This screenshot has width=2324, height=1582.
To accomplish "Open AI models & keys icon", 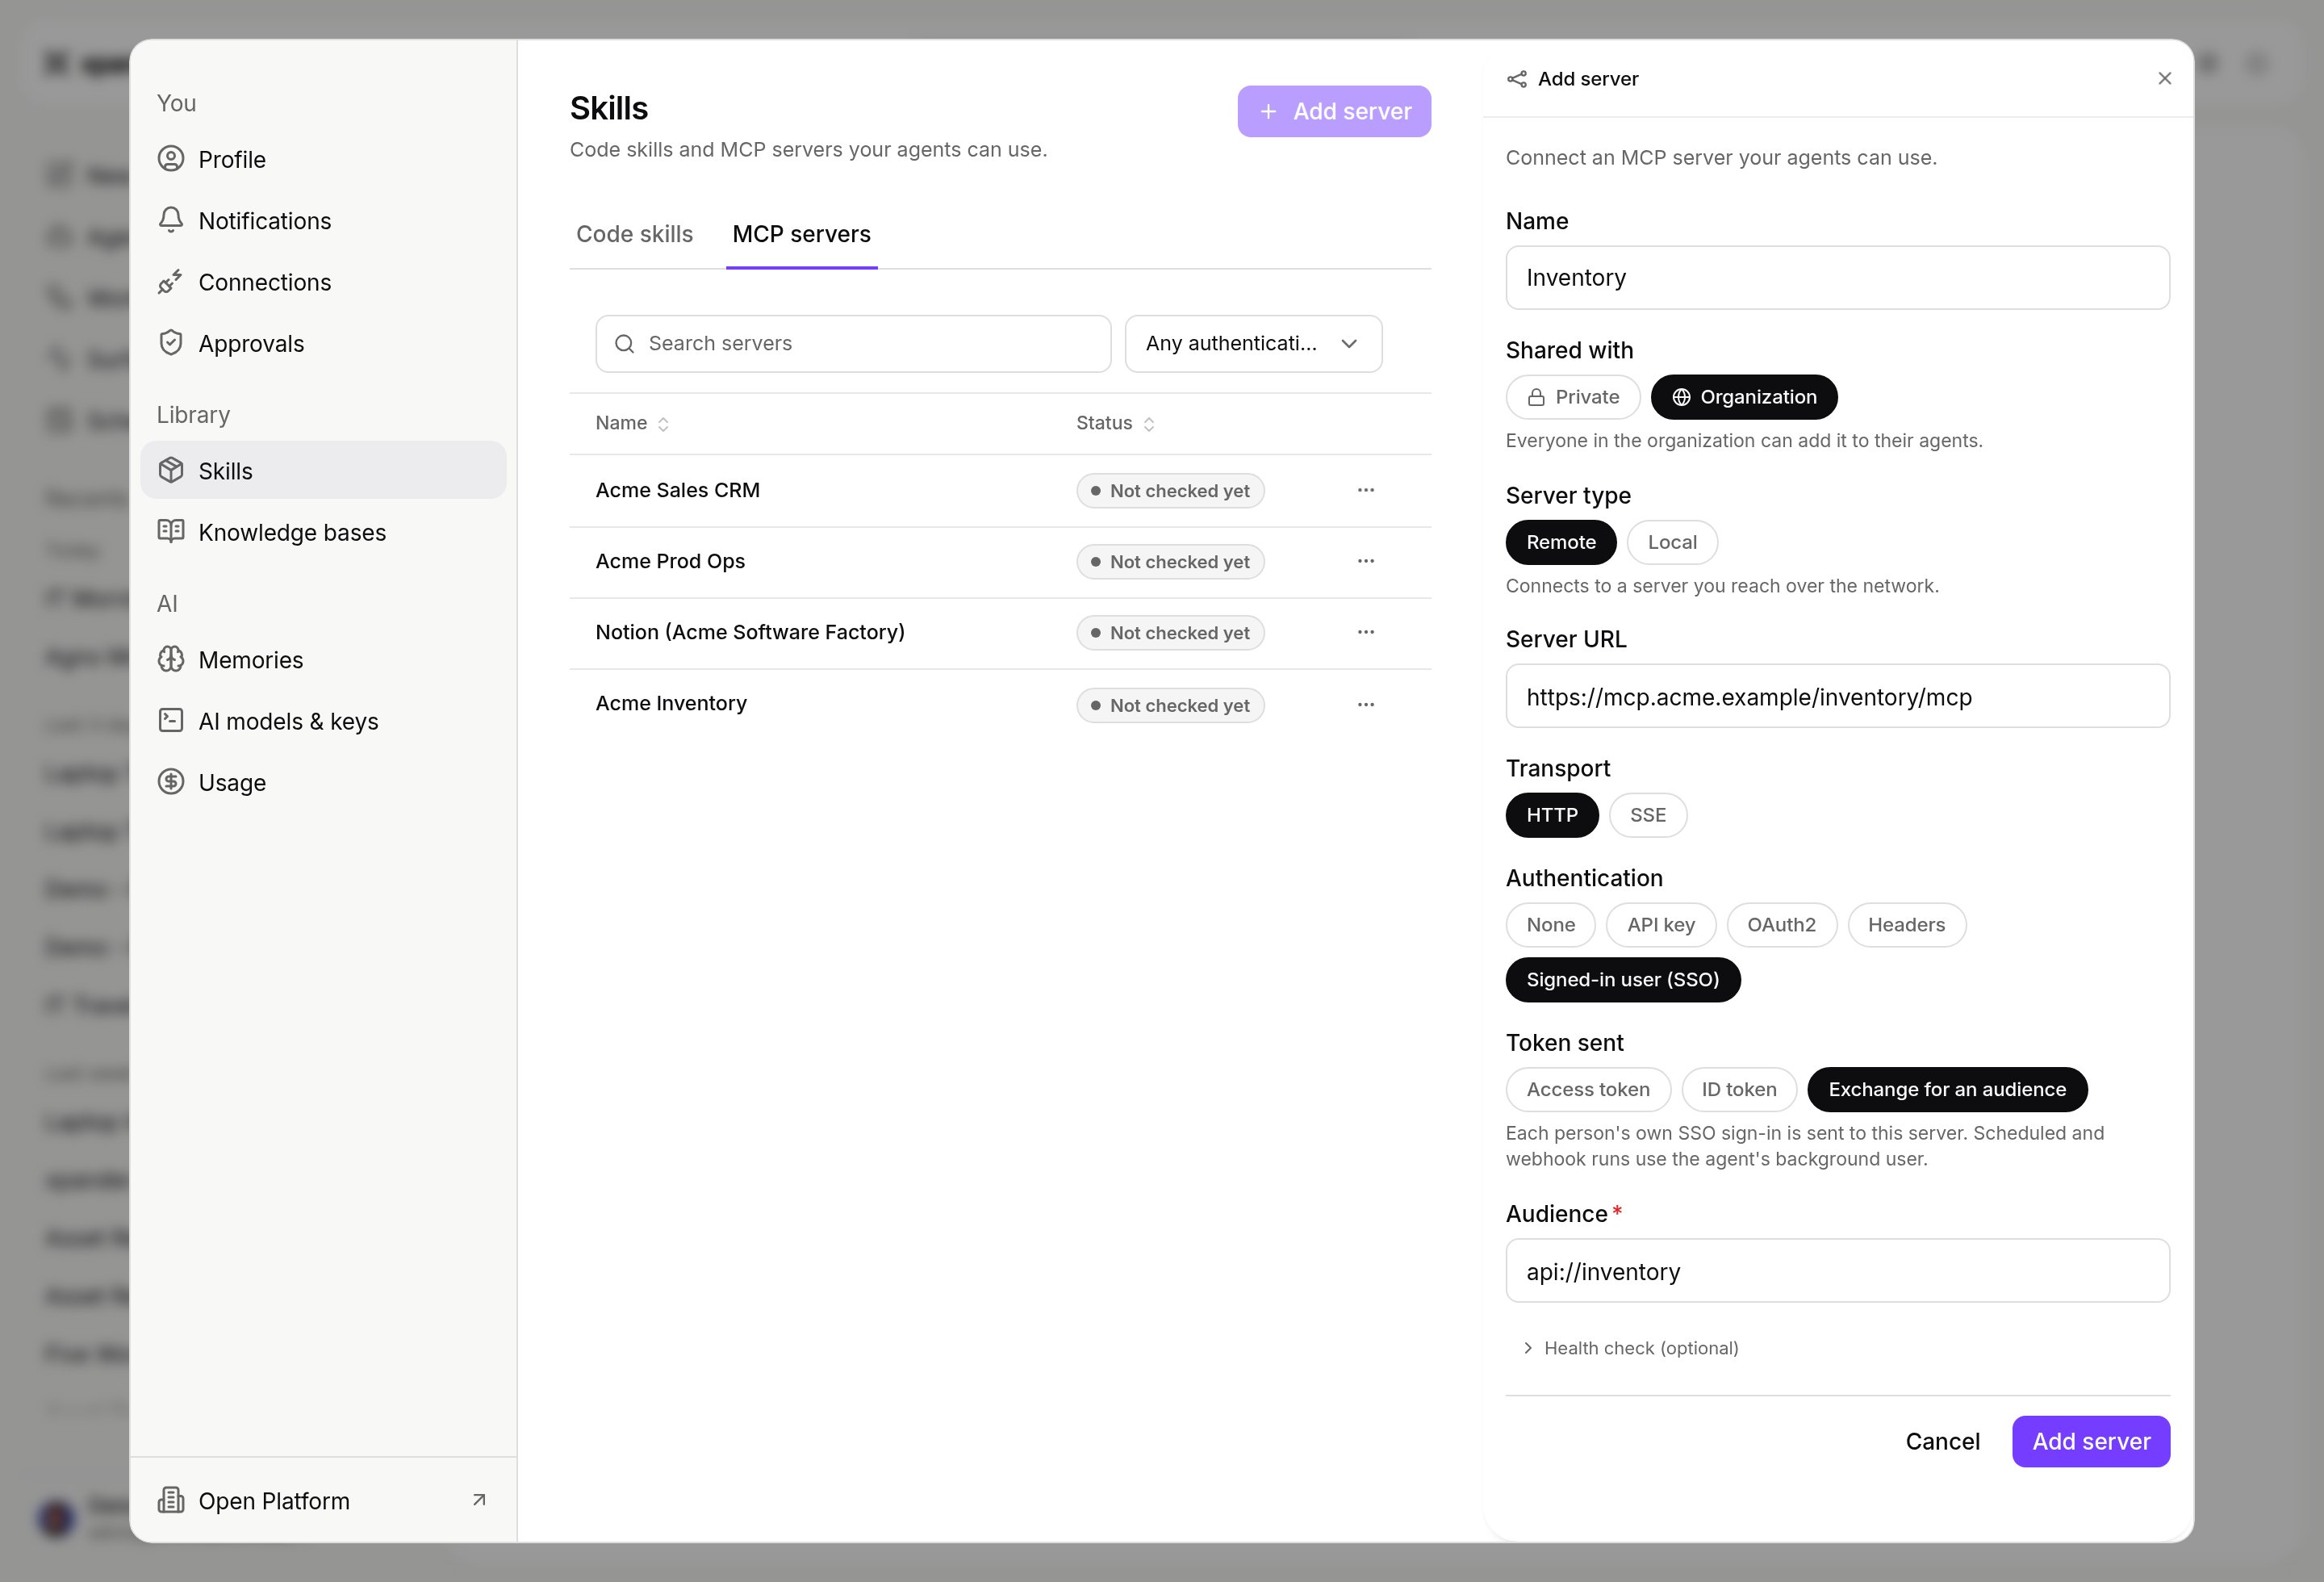I will tap(171, 720).
